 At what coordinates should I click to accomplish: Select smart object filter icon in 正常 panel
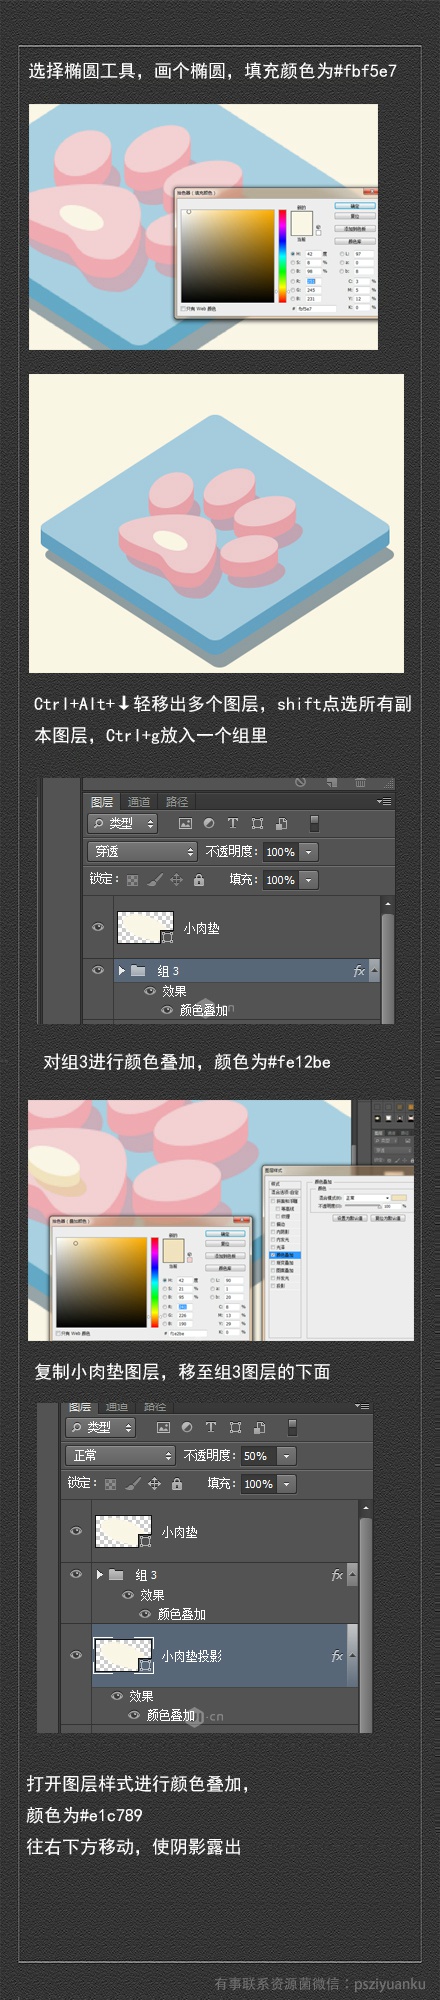point(259,1428)
